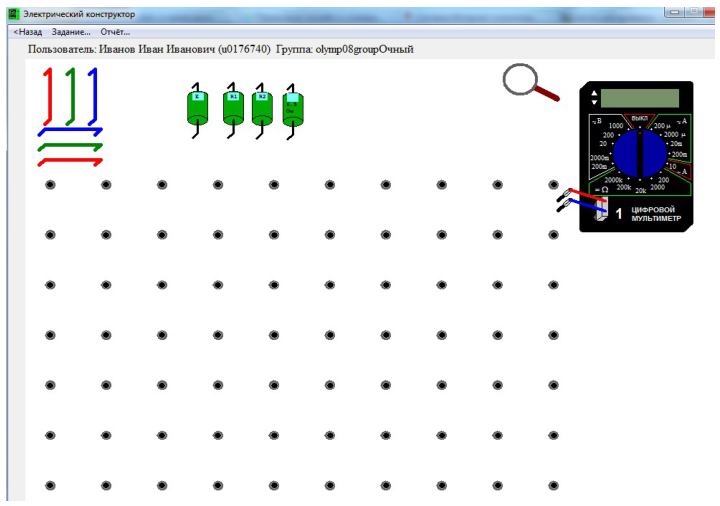Set dial to 200k ohm range
This screenshot has width=720, height=506.
[x=624, y=187]
